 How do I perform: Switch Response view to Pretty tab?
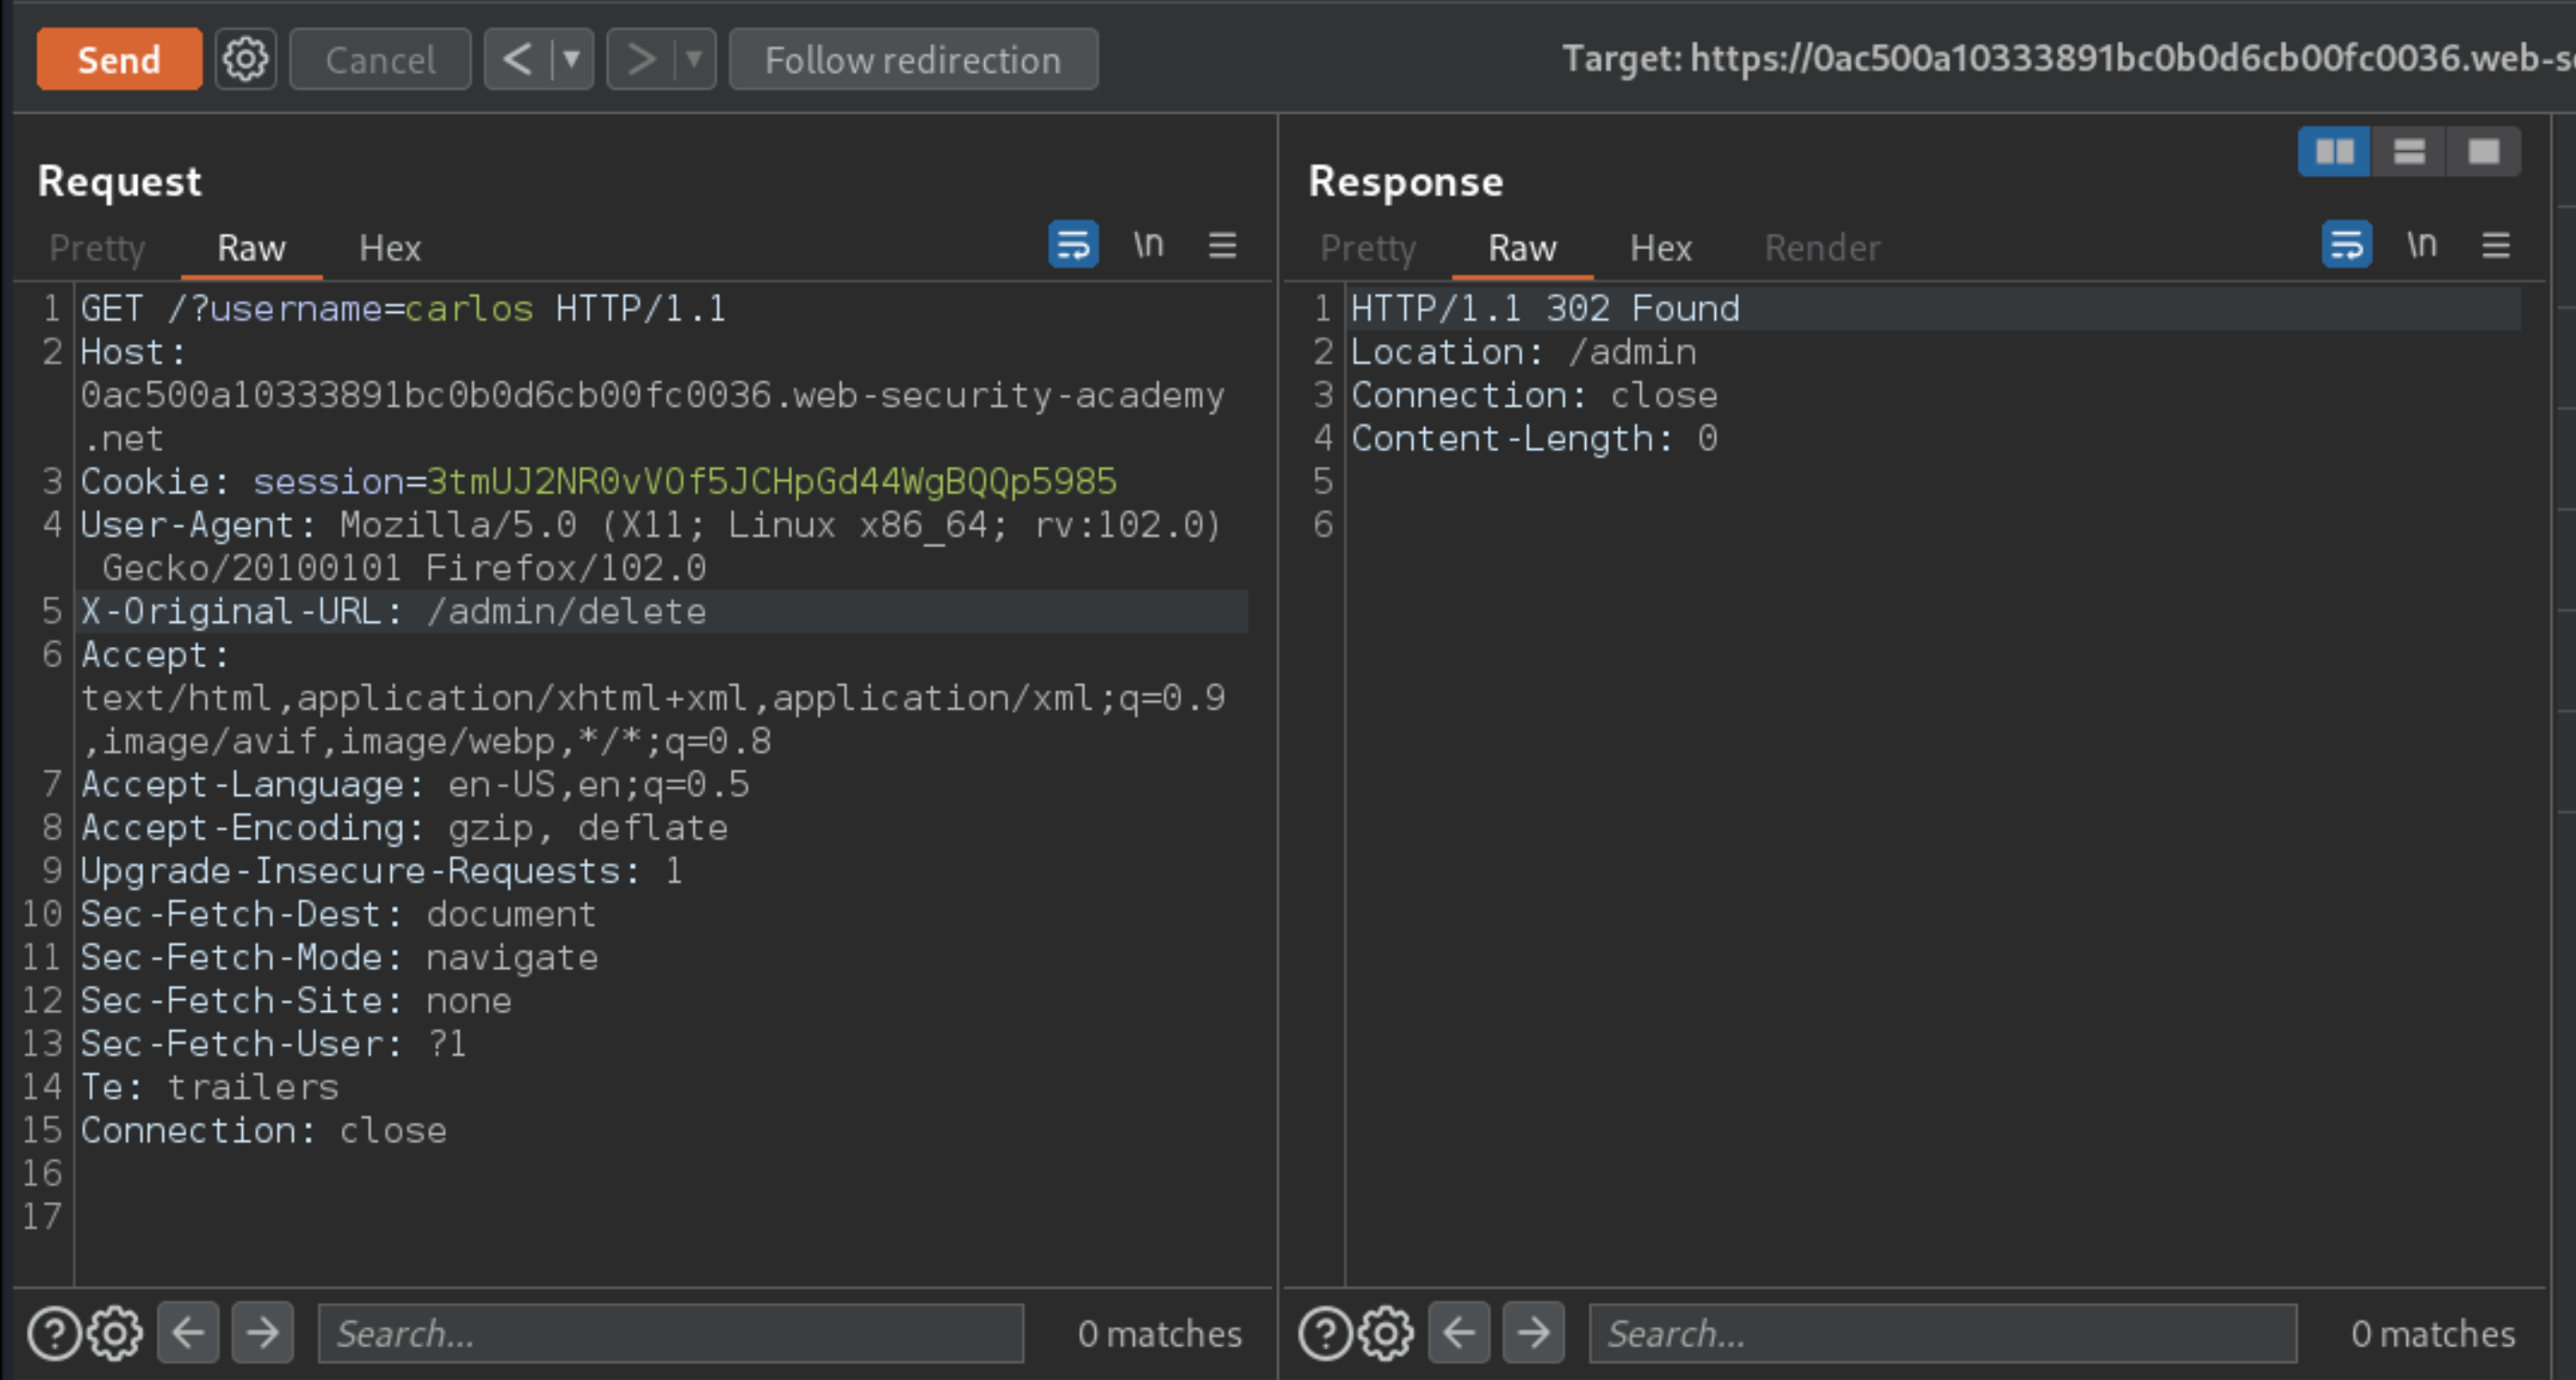tap(1368, 248)
